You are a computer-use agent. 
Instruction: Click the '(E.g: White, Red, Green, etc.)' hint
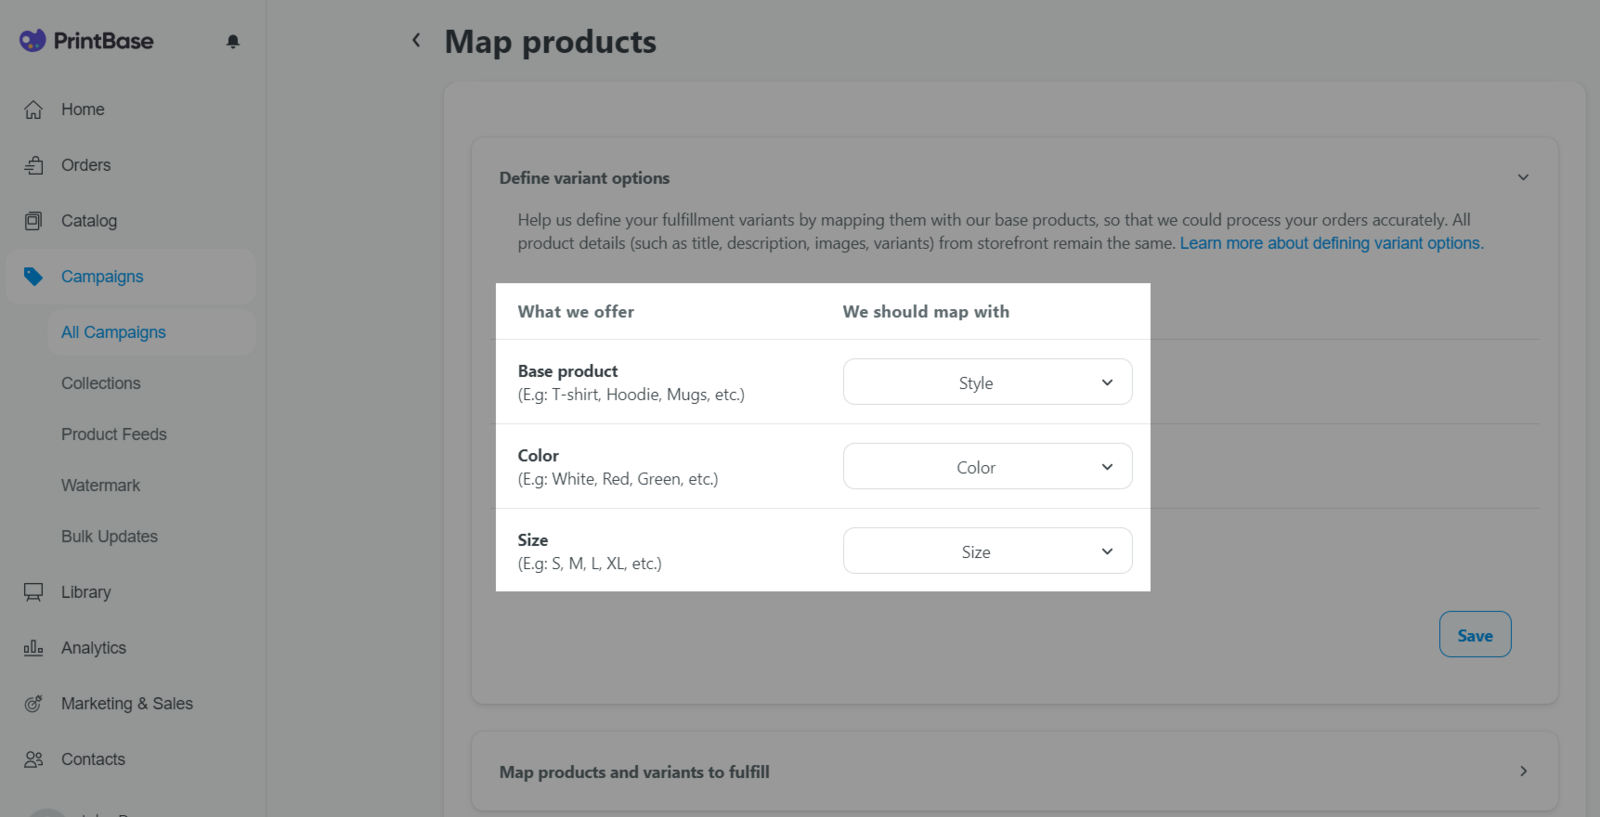tap(618, 479)
